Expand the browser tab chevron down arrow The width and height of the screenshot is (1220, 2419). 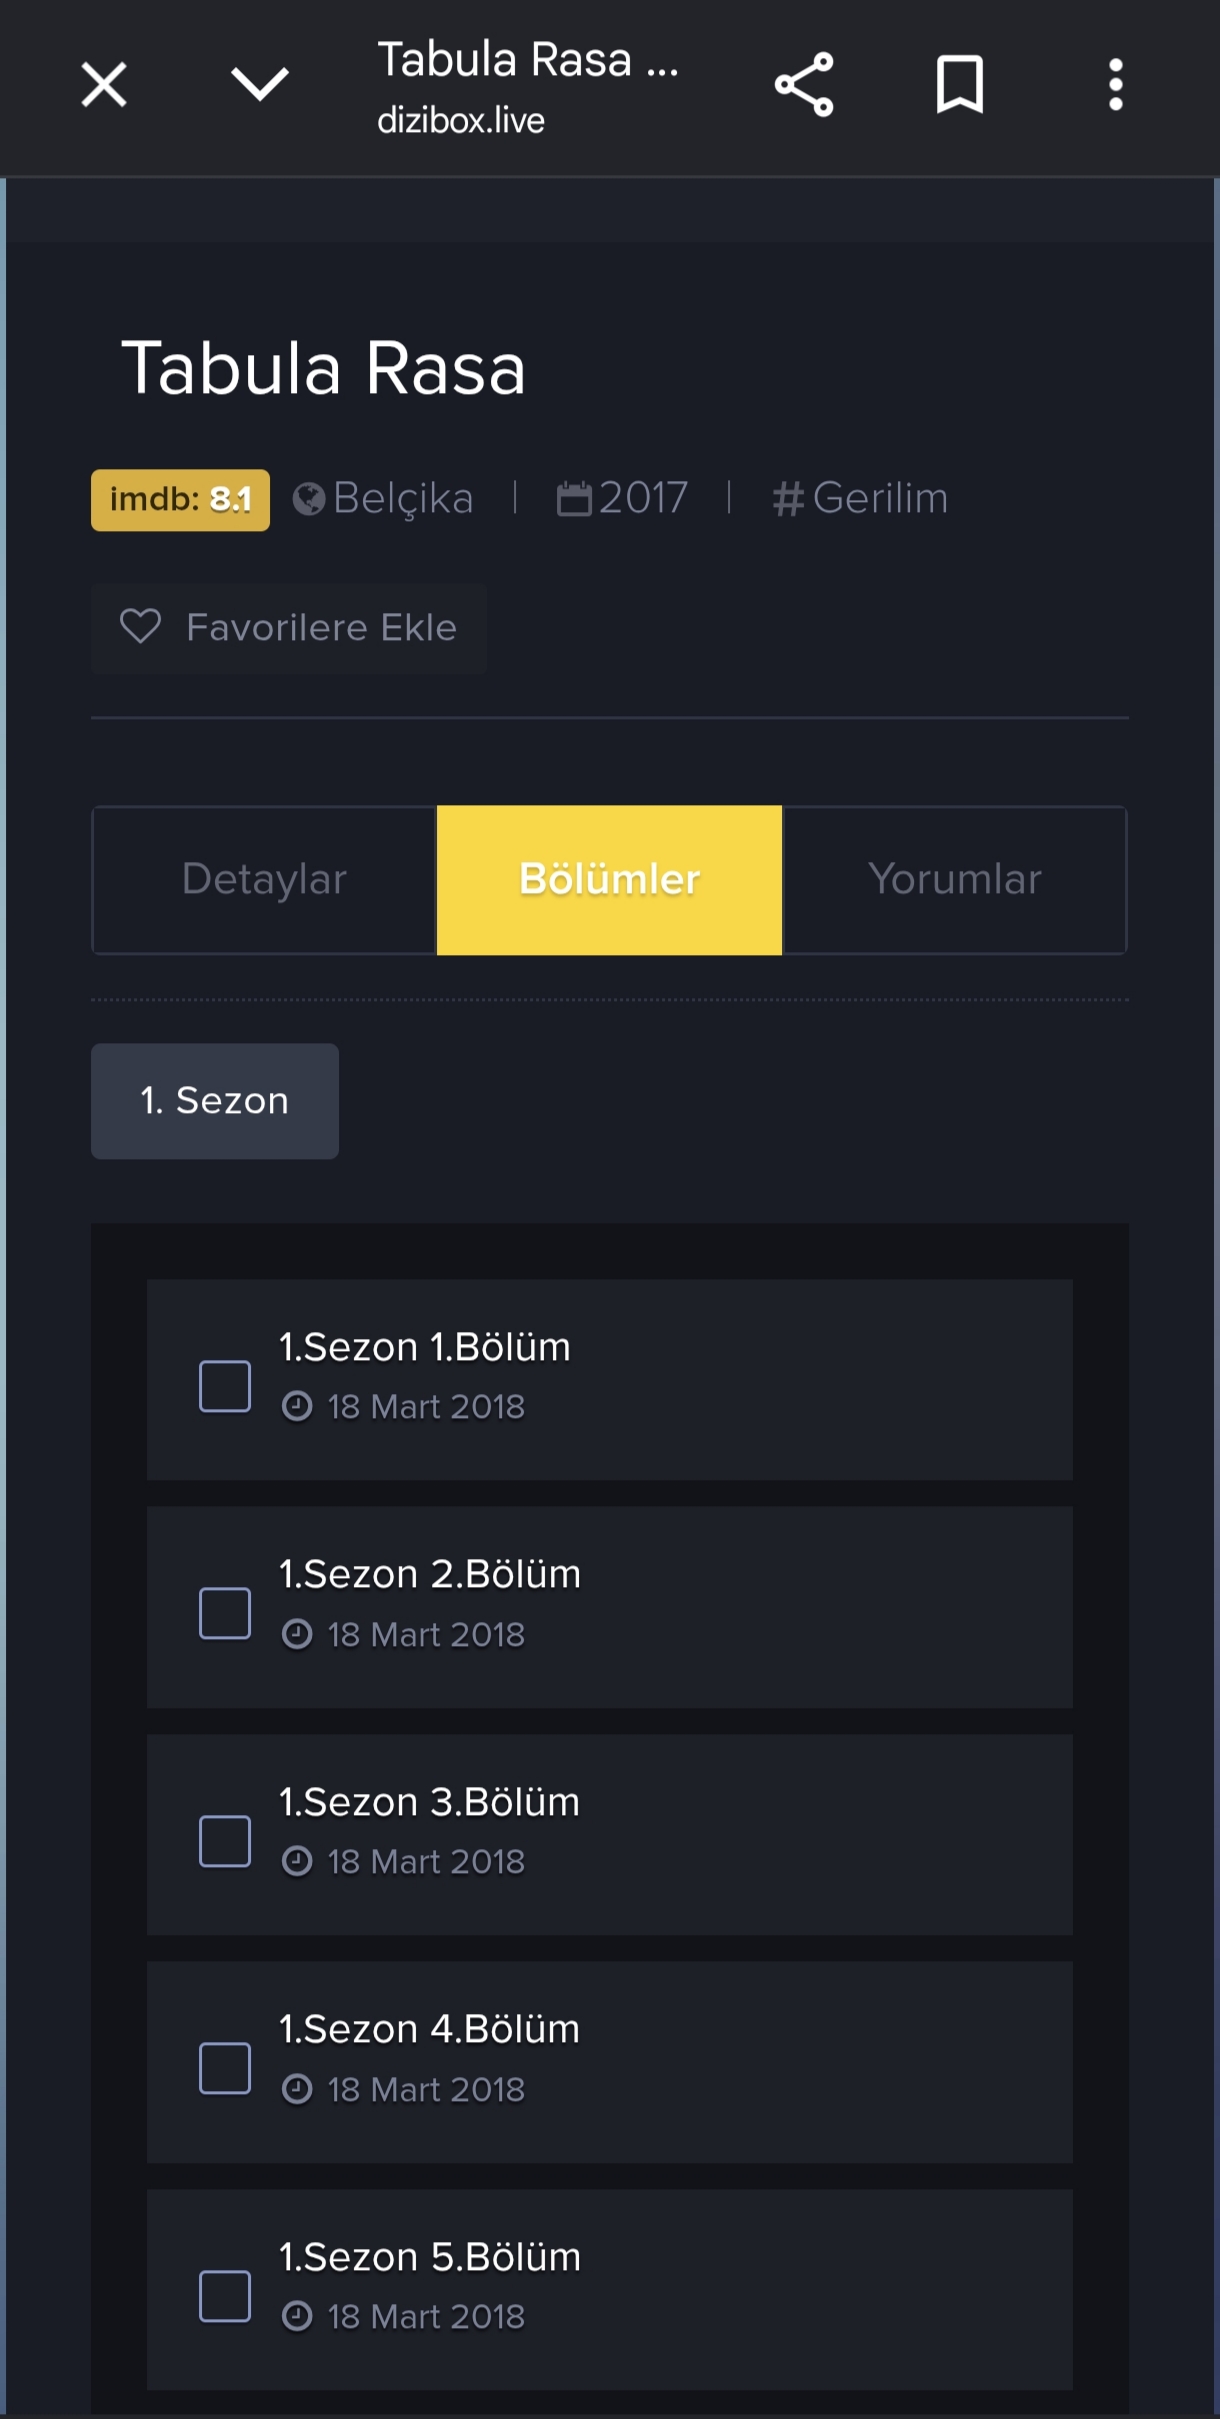pos(260,84)
